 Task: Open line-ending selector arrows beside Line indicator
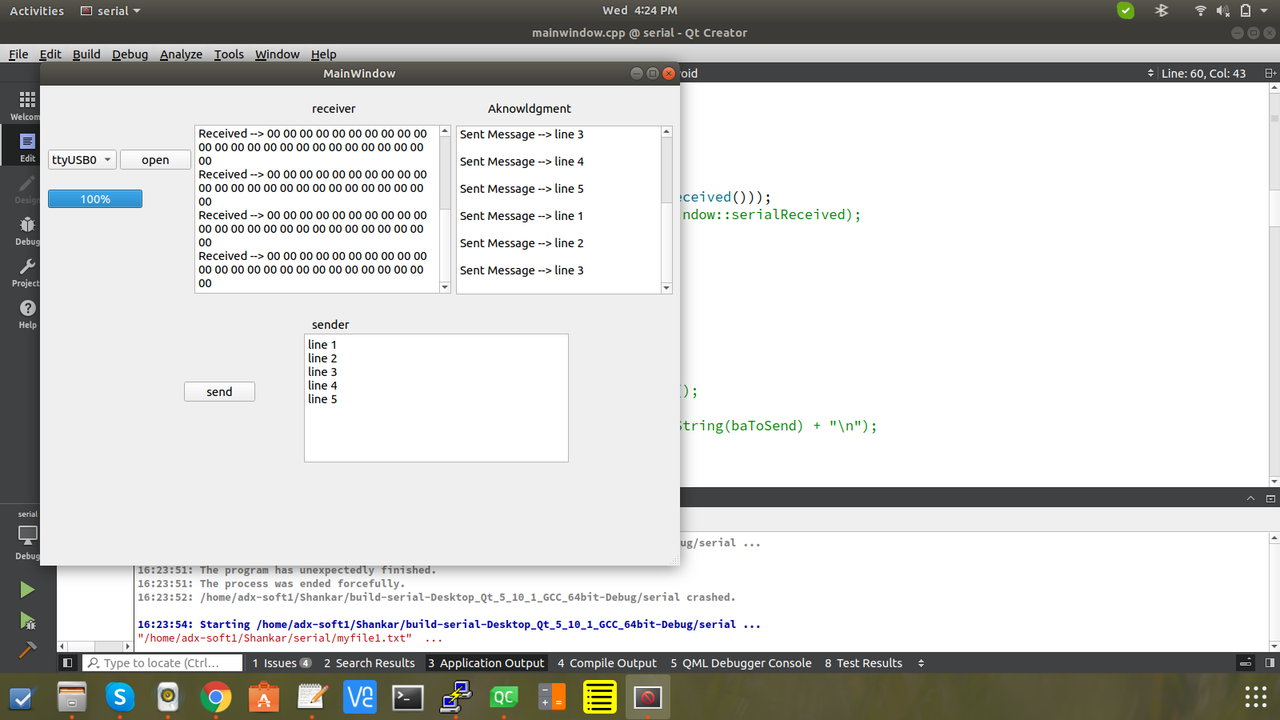[x=1150, y=73]
